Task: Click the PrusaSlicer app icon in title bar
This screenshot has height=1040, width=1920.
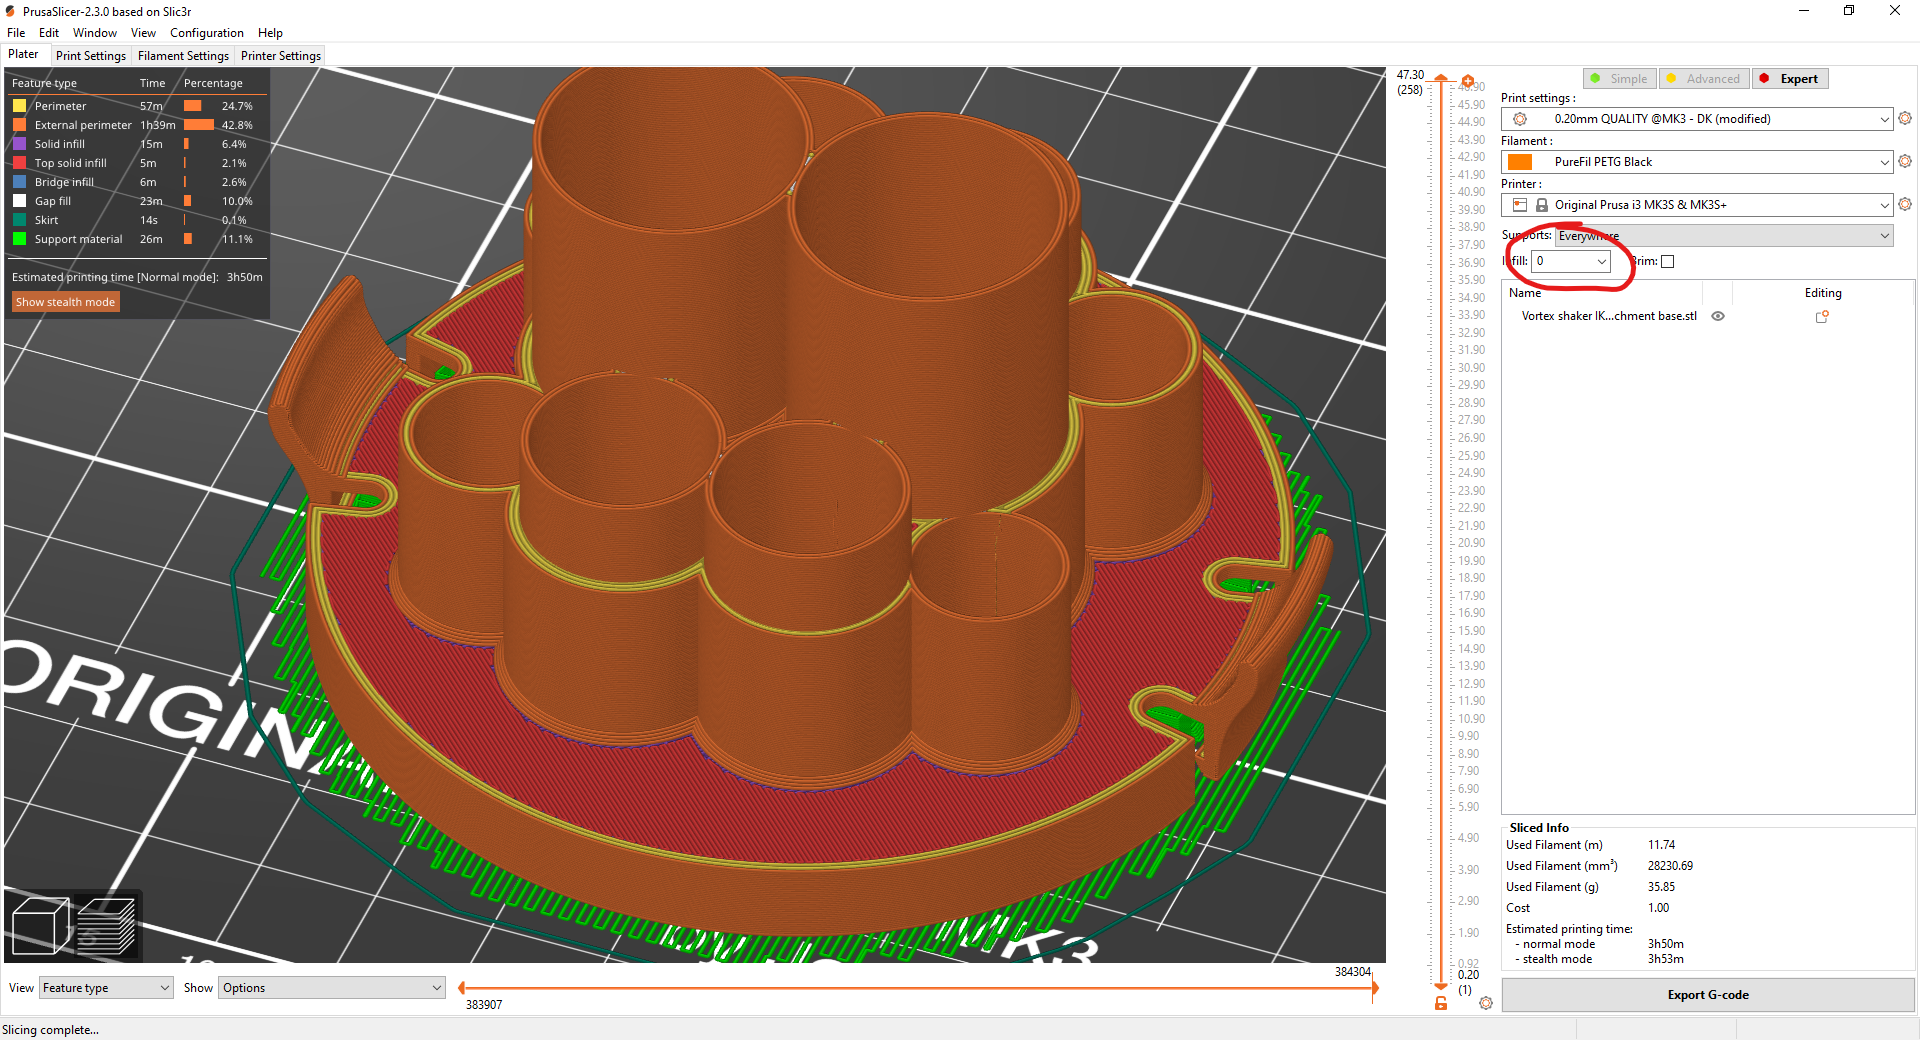Action: click(x=11, y=11)
